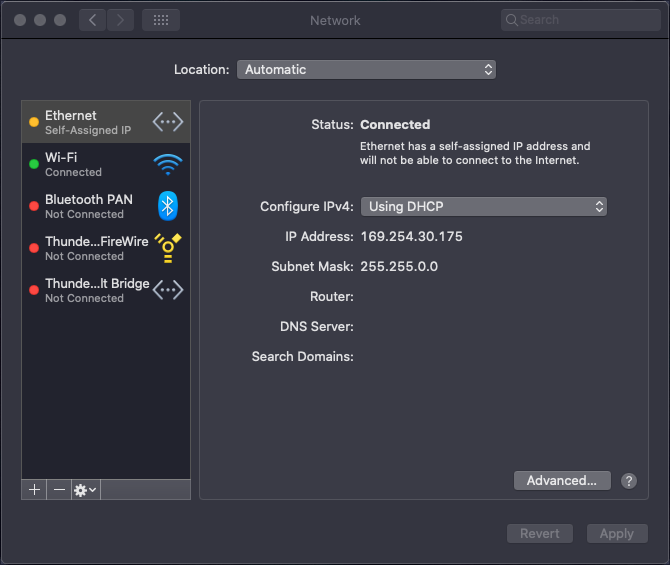Open the Location Automatic dropdown
The image size is (670, 565).
366,70
